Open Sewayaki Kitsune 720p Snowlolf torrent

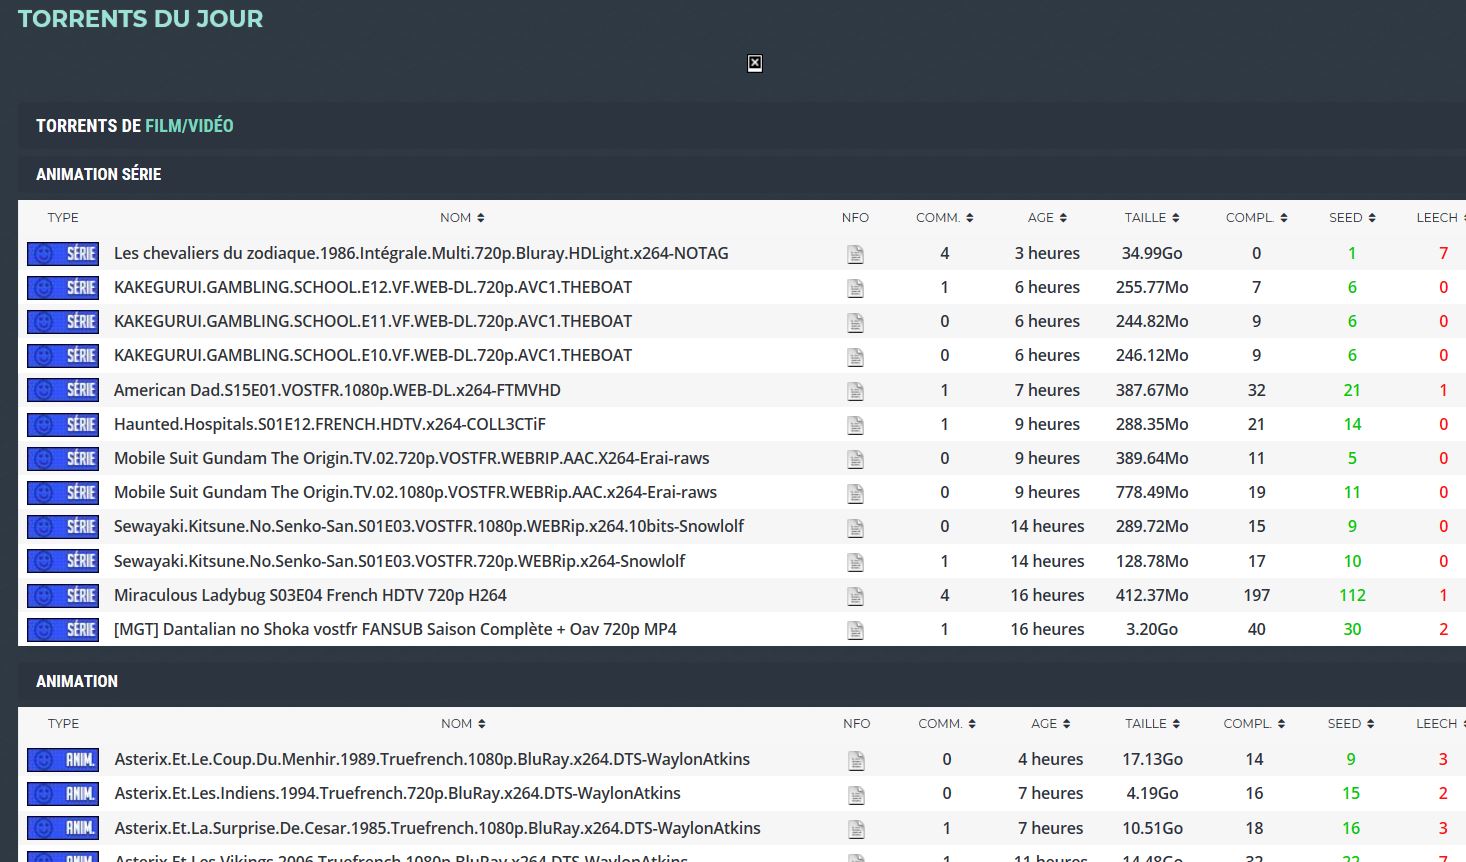[x=399, y=561]
